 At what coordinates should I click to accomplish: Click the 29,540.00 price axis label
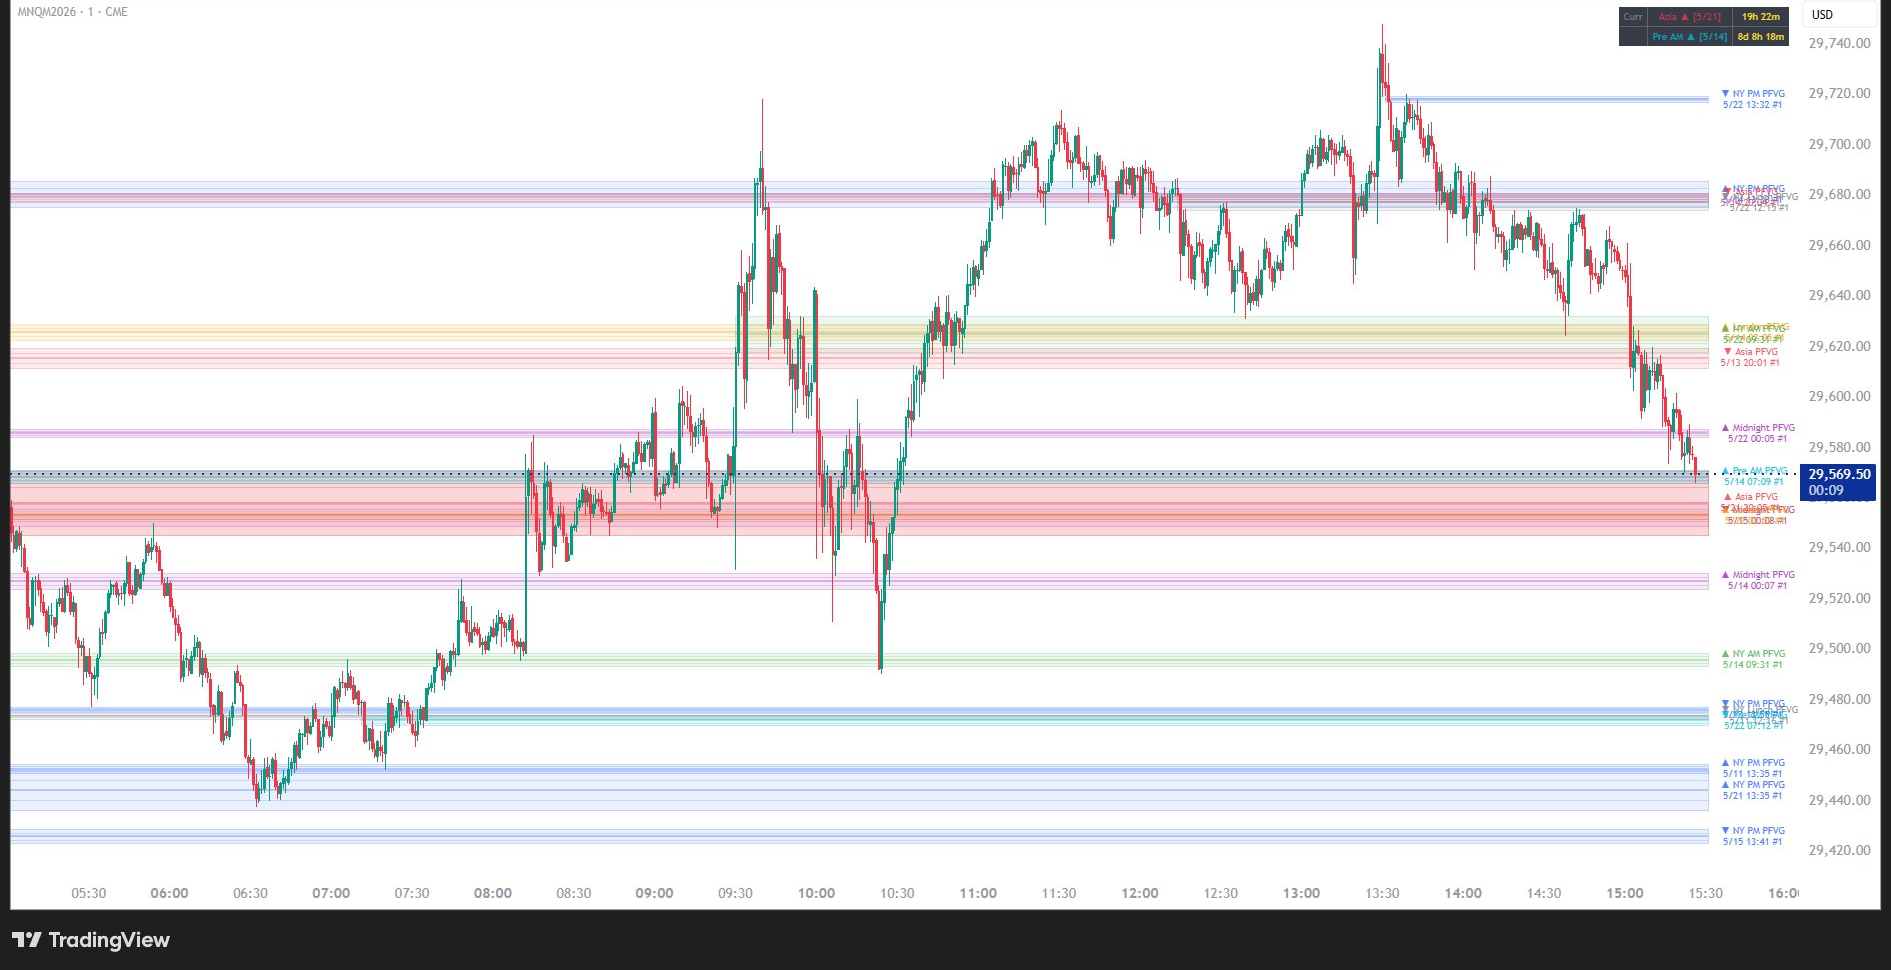coord(1839,547)
